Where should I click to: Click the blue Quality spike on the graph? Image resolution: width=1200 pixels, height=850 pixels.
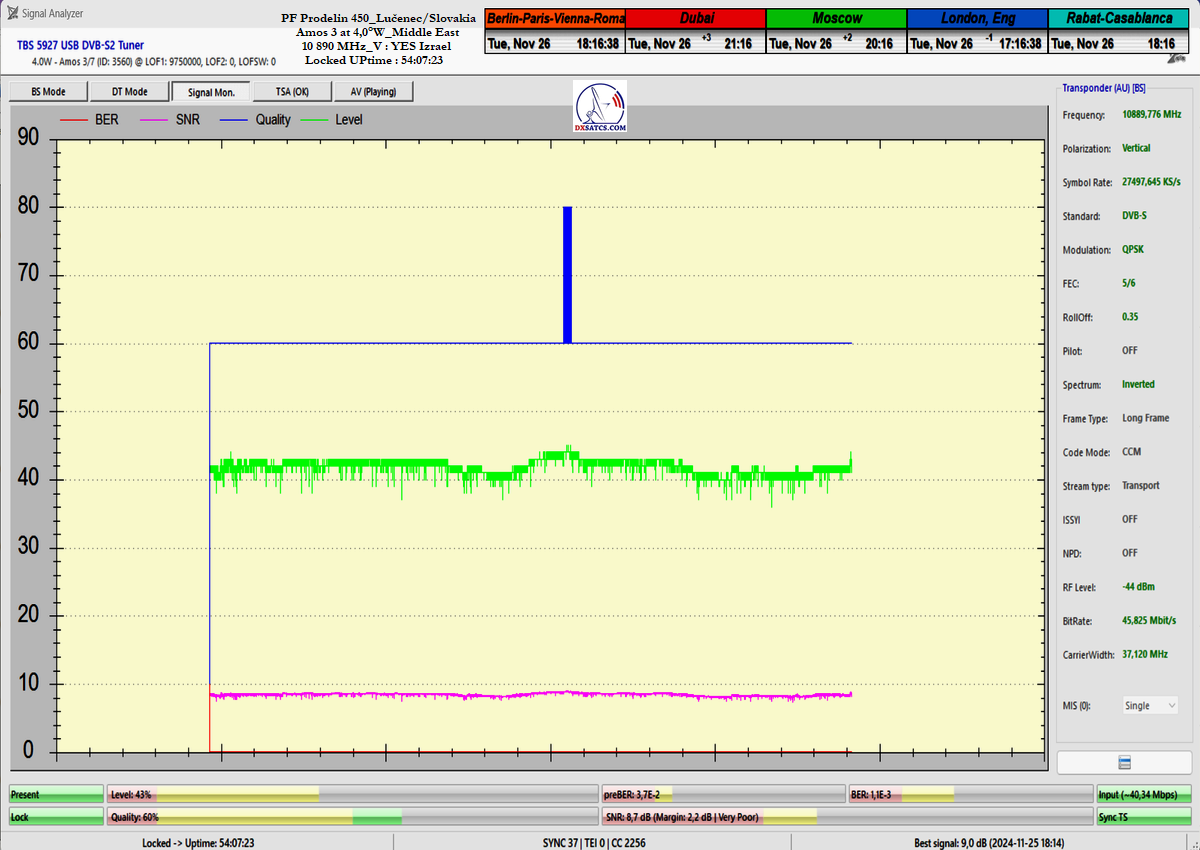point(567,275)
